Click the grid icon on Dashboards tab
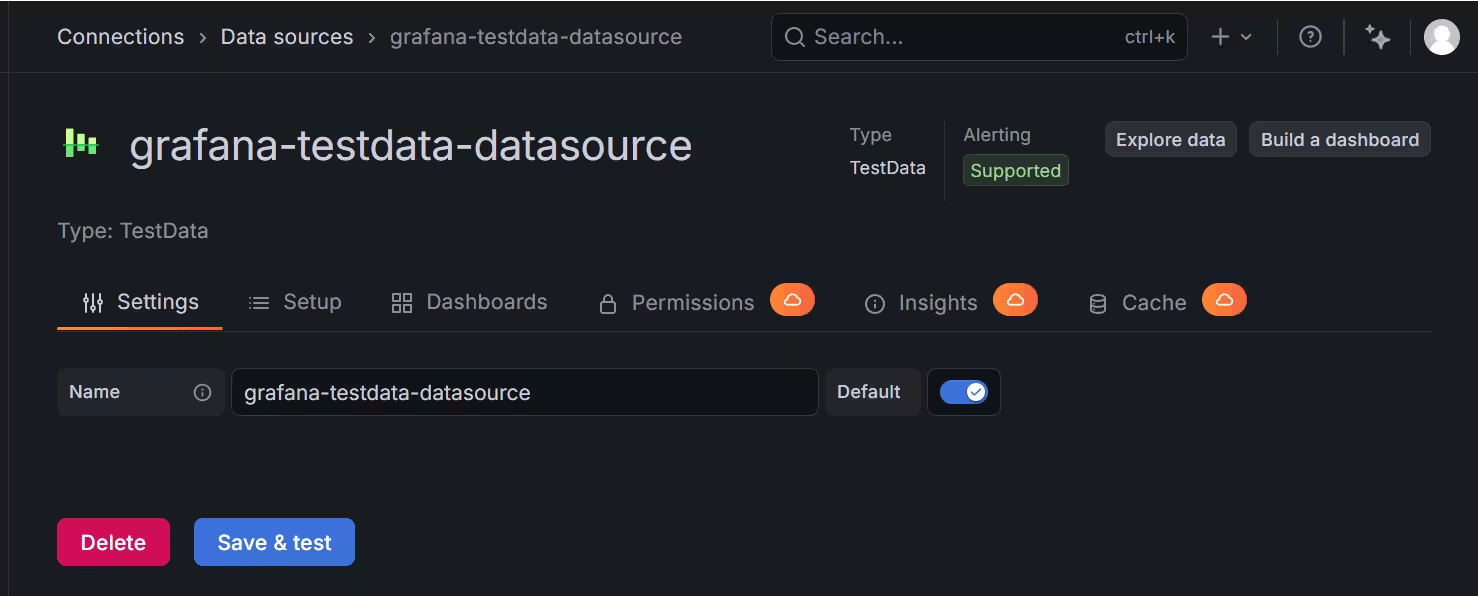The image size is (1478, 596). [x=402, y=303]
